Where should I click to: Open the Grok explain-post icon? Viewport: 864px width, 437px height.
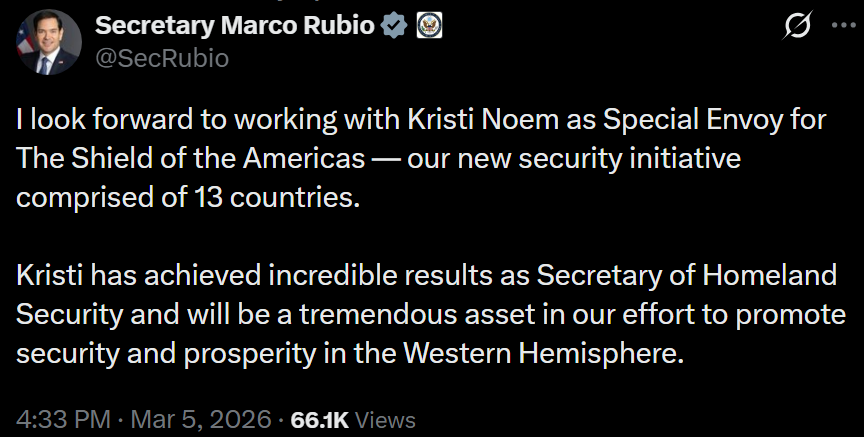click(x=796, y=29)
